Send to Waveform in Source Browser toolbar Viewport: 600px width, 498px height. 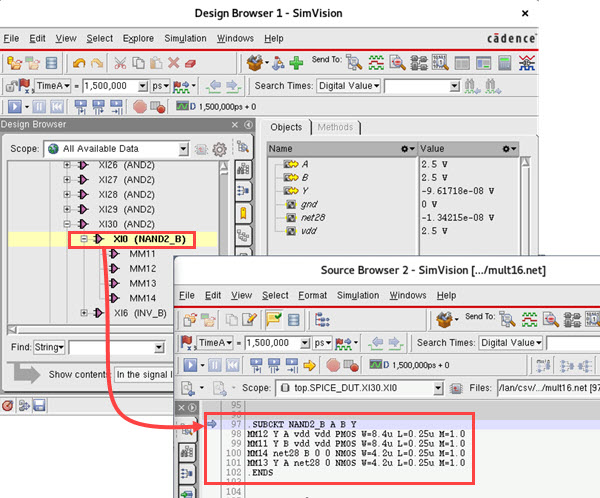tap(529, 320)
